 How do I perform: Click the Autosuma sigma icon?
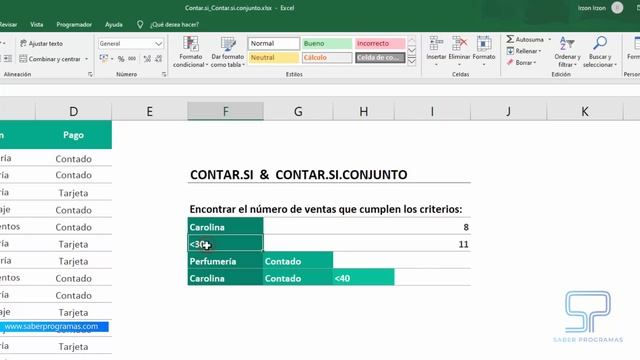point(510,39)
